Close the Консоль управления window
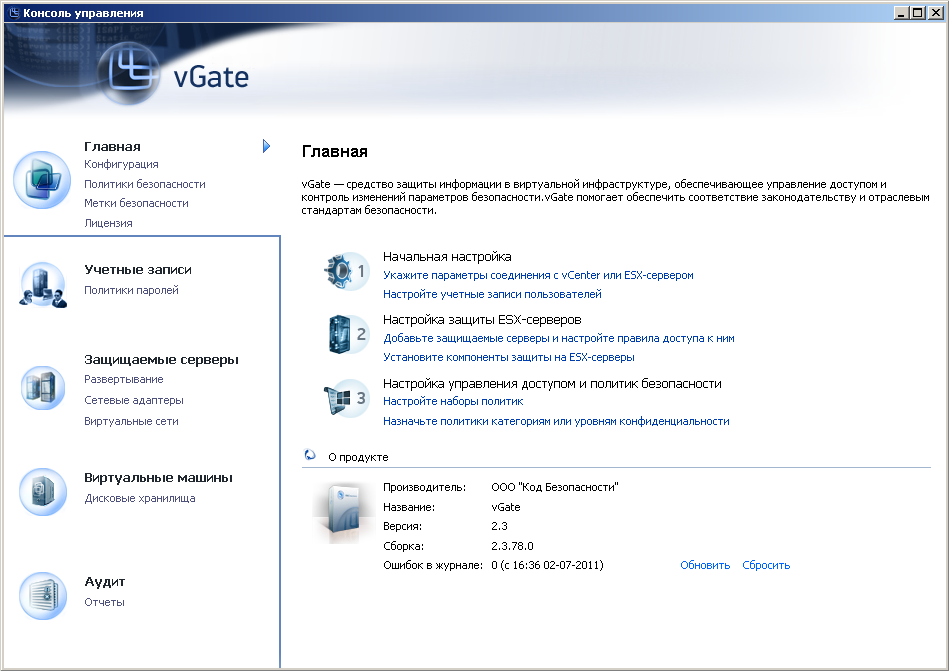949x671 pixels. point(935,13)
